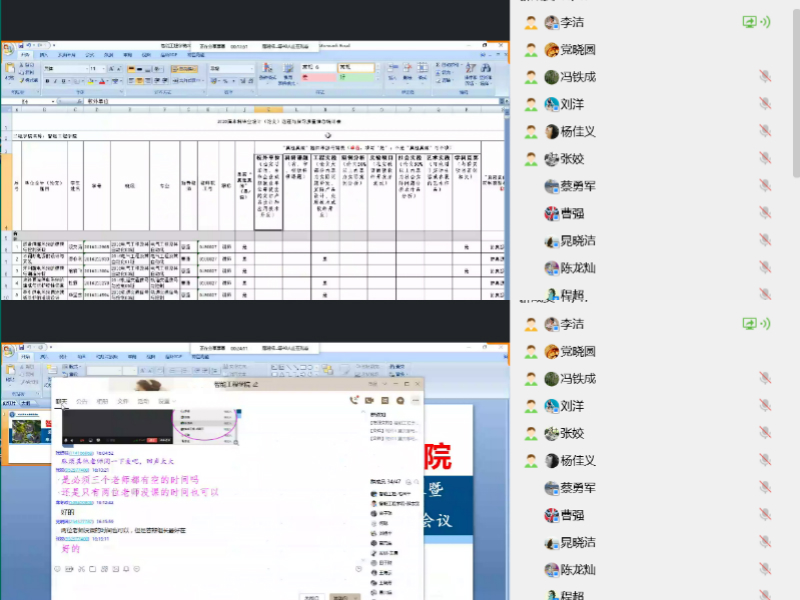The width and height of the screenshot is (800, 600).
Task: Toggle the mute icon beside 刘洋 in top list
Action: point(765,104)
